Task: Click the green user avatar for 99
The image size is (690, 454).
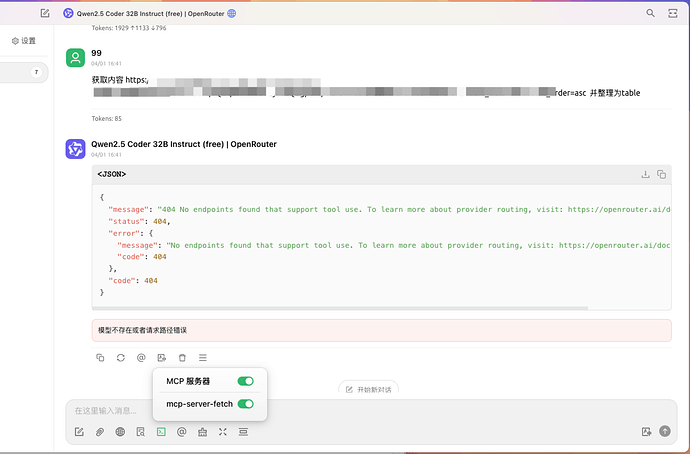Action: coord(75,58)
